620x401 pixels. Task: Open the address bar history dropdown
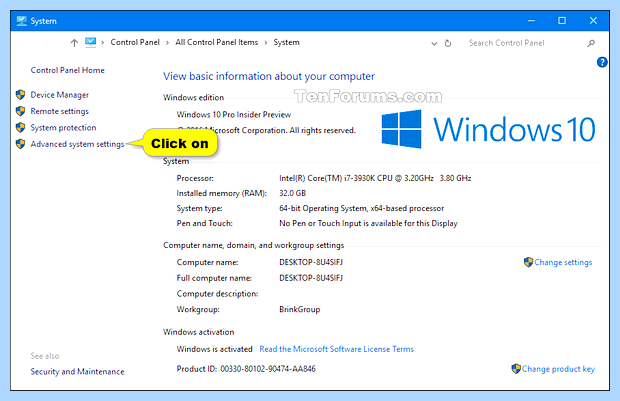tap(434, 44)
